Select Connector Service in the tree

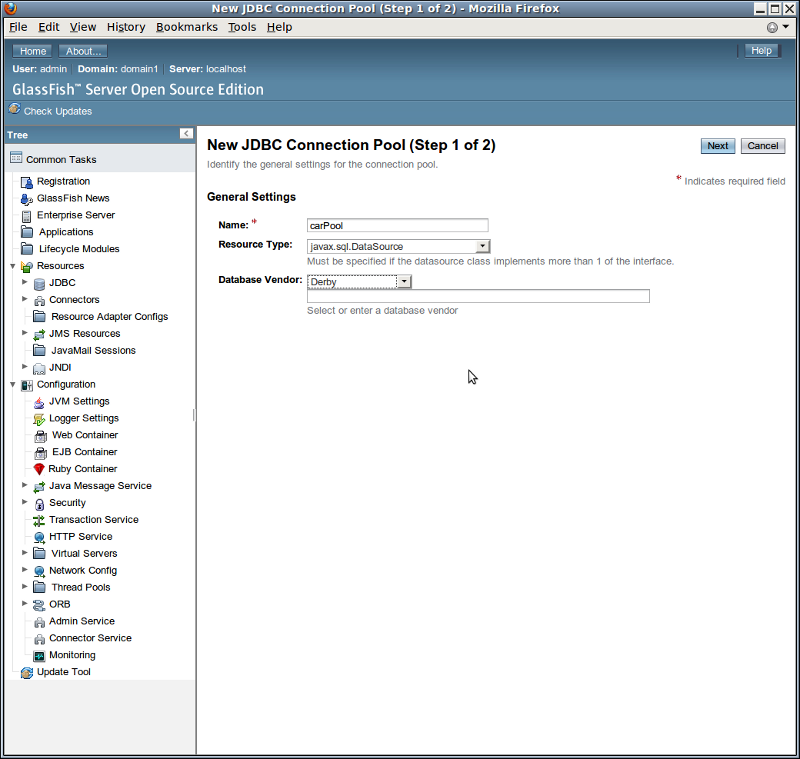click(x=90, y=638)
